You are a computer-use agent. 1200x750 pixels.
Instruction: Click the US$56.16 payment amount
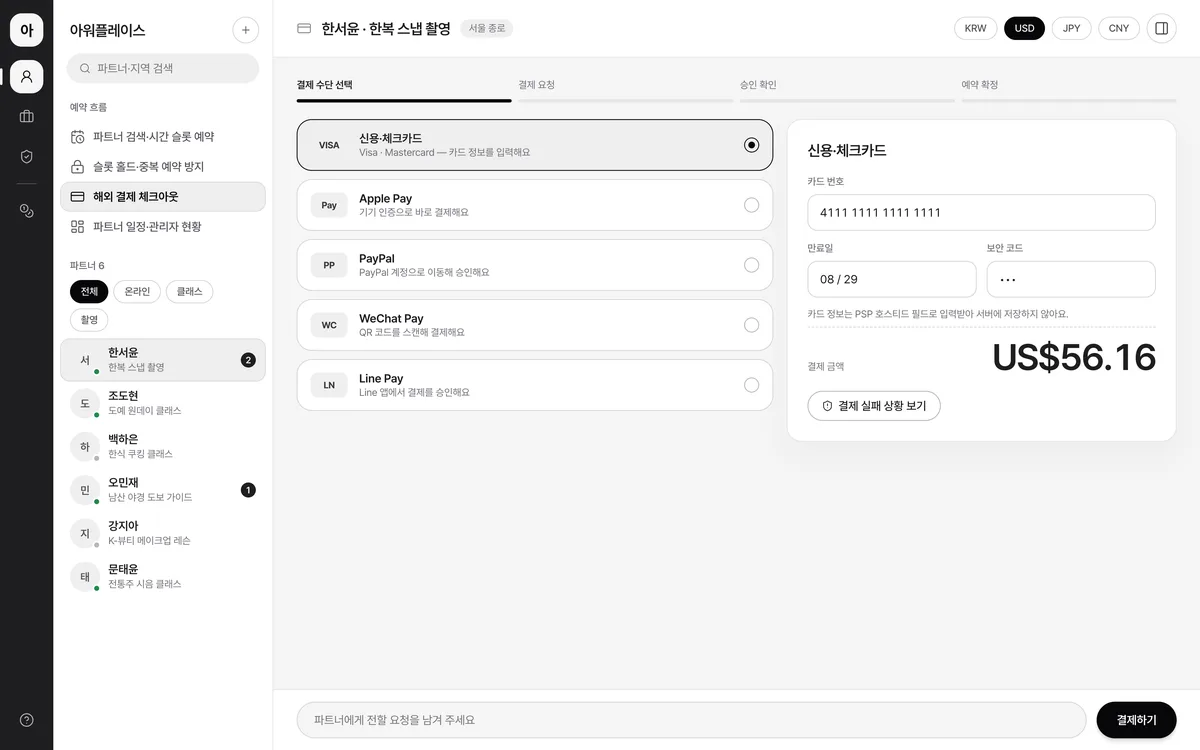tap(1074, 357)
